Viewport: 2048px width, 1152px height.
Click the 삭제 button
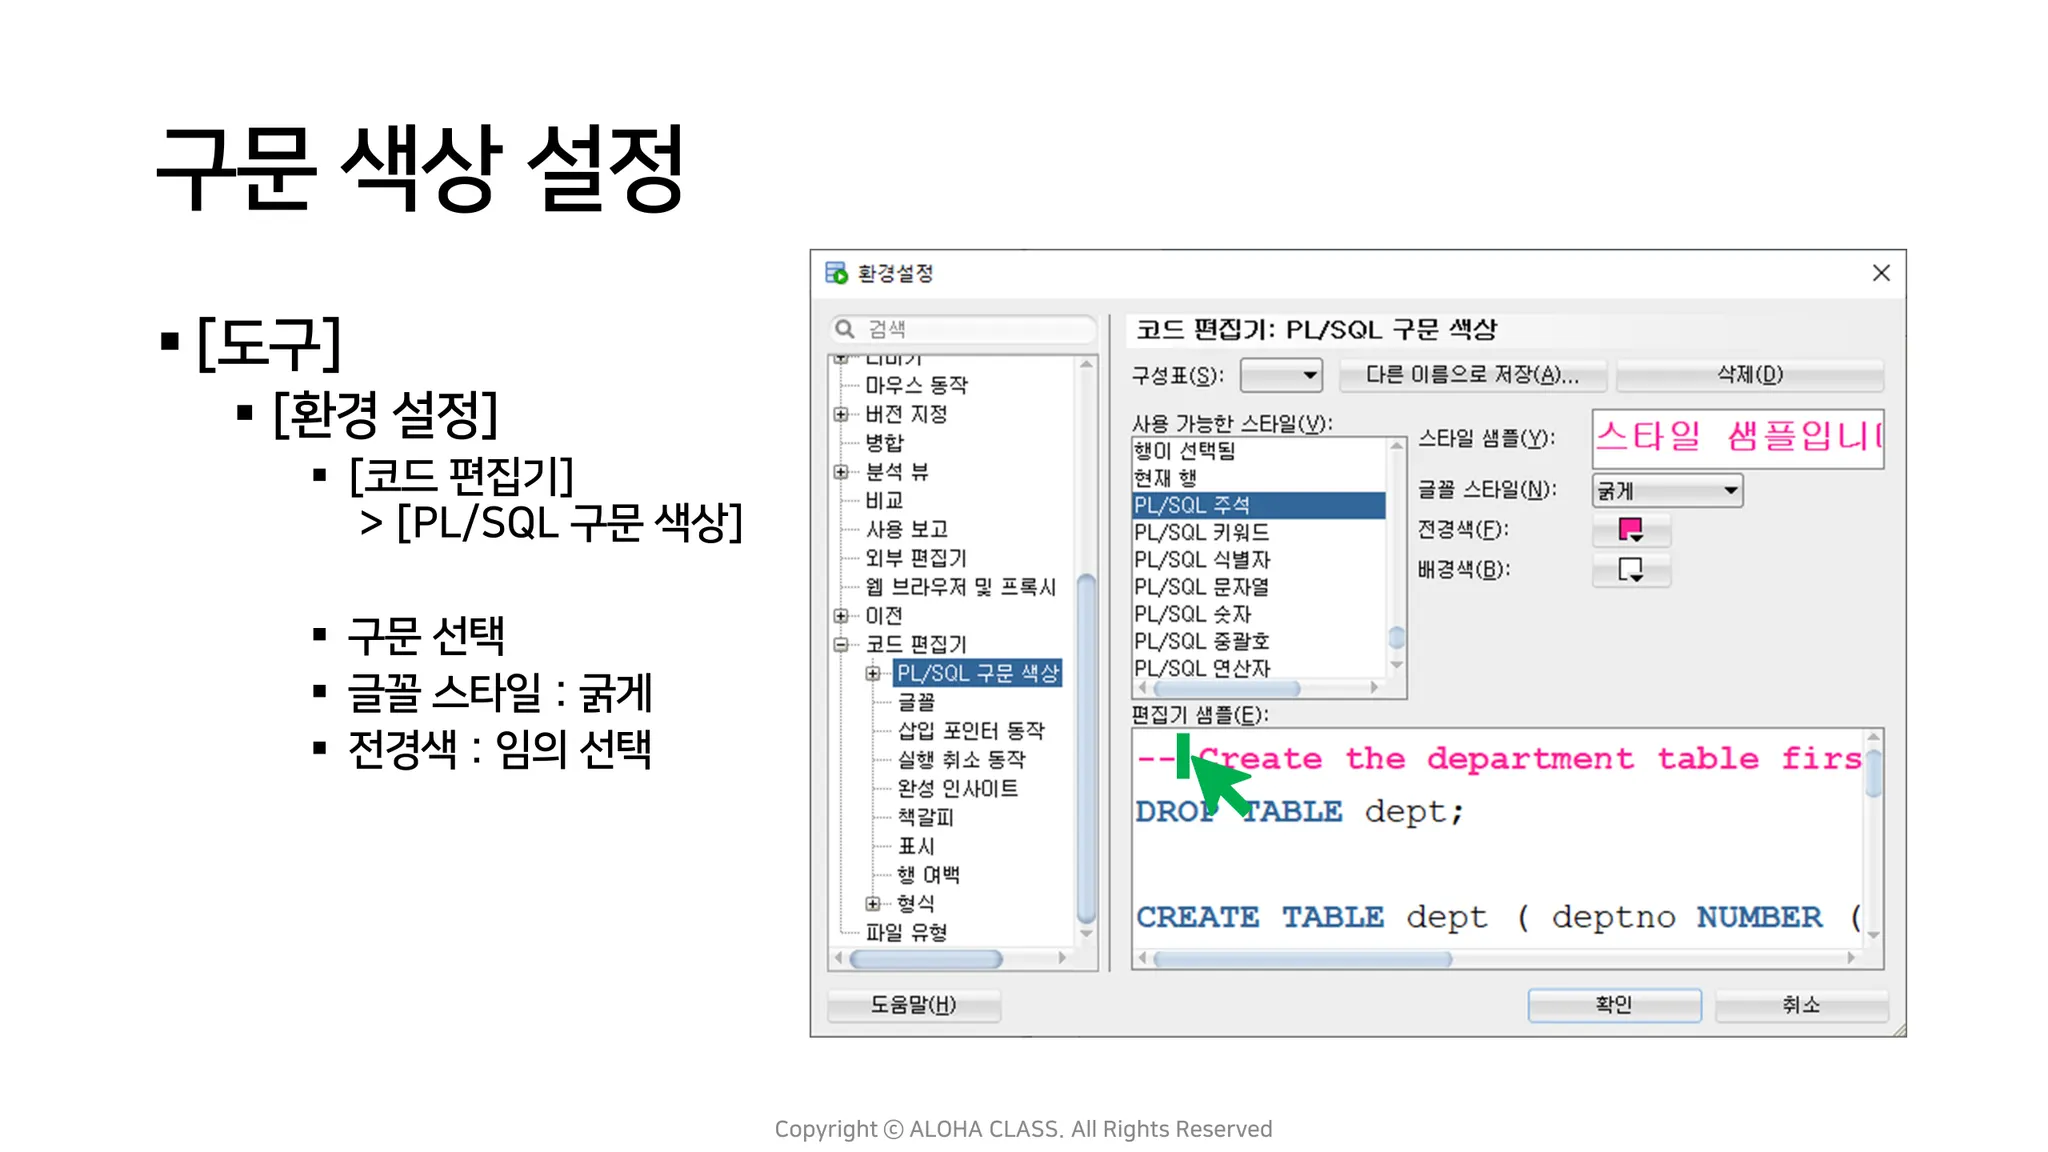tap(1750, 375)
